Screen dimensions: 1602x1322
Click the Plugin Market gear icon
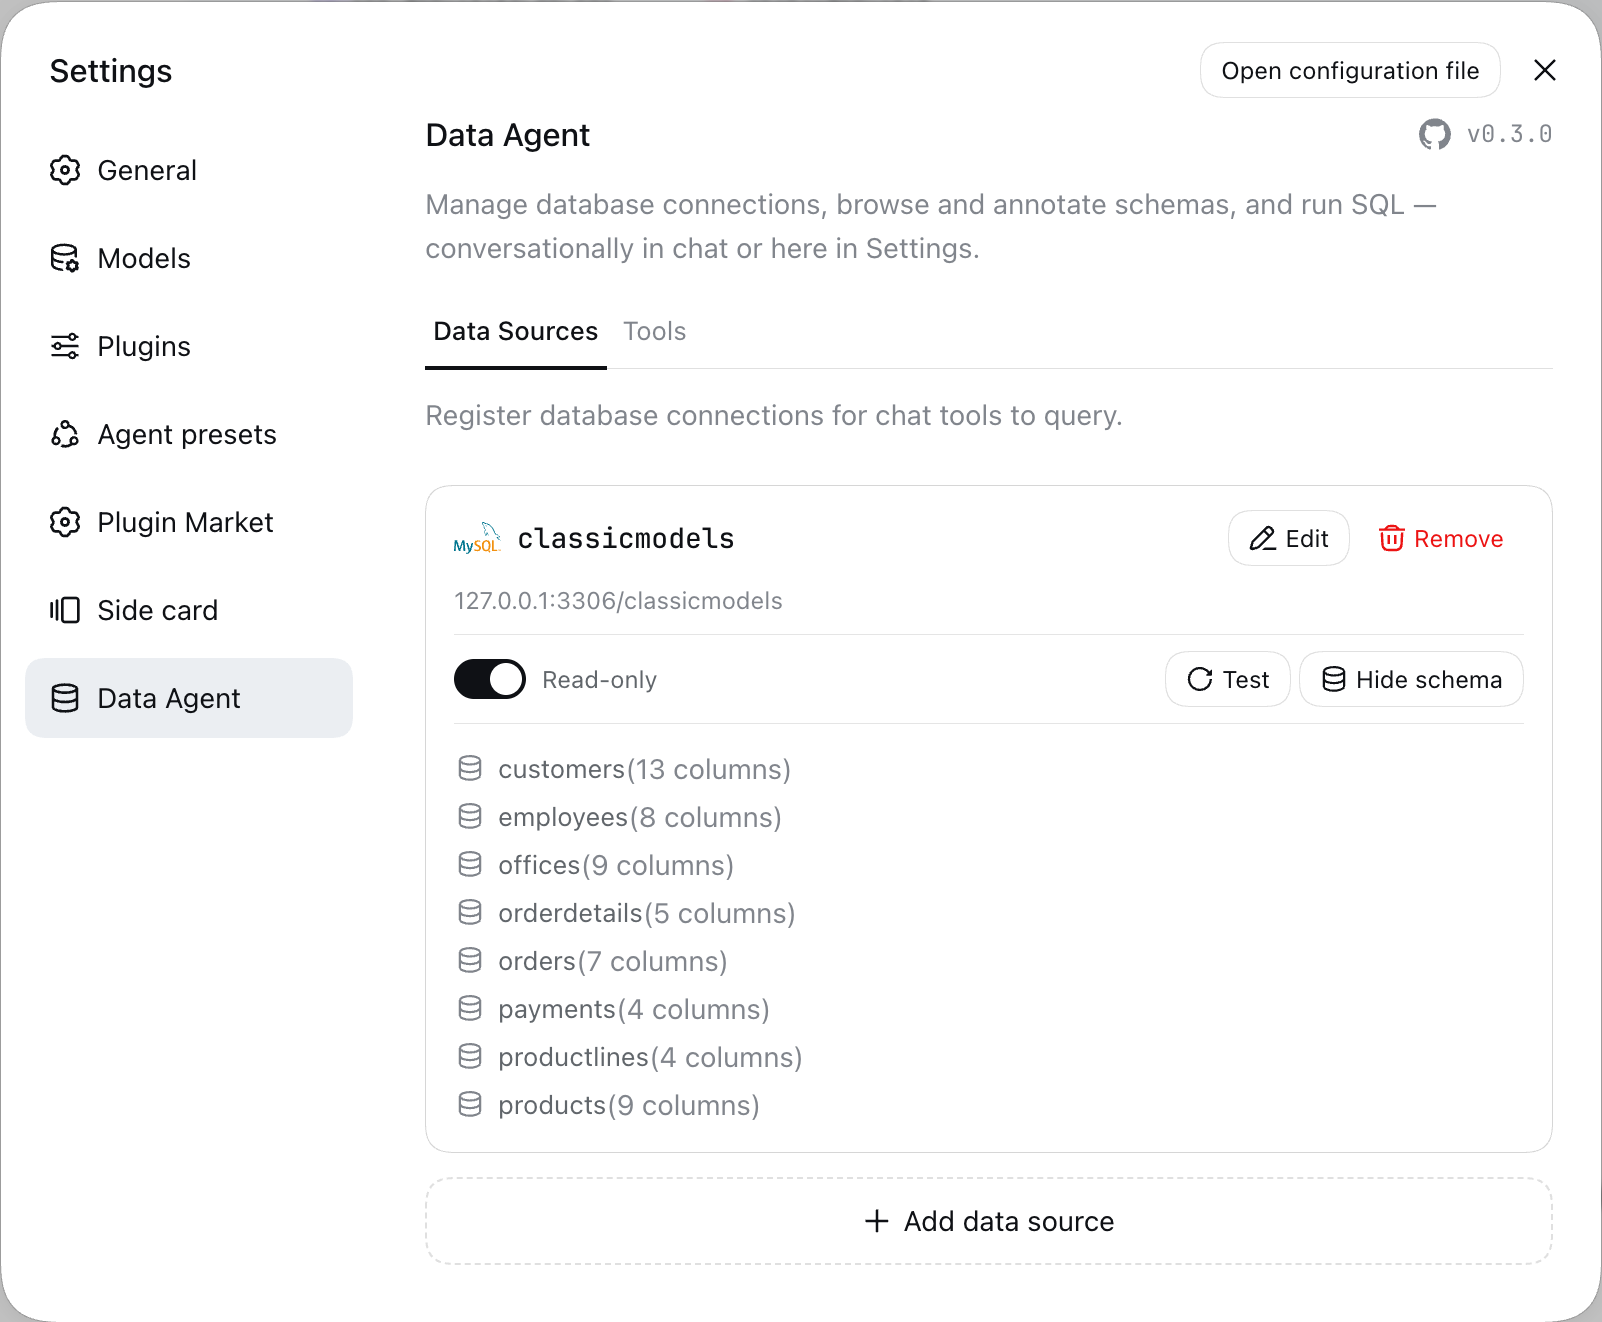pyautogui.click(x=65, y=522)
